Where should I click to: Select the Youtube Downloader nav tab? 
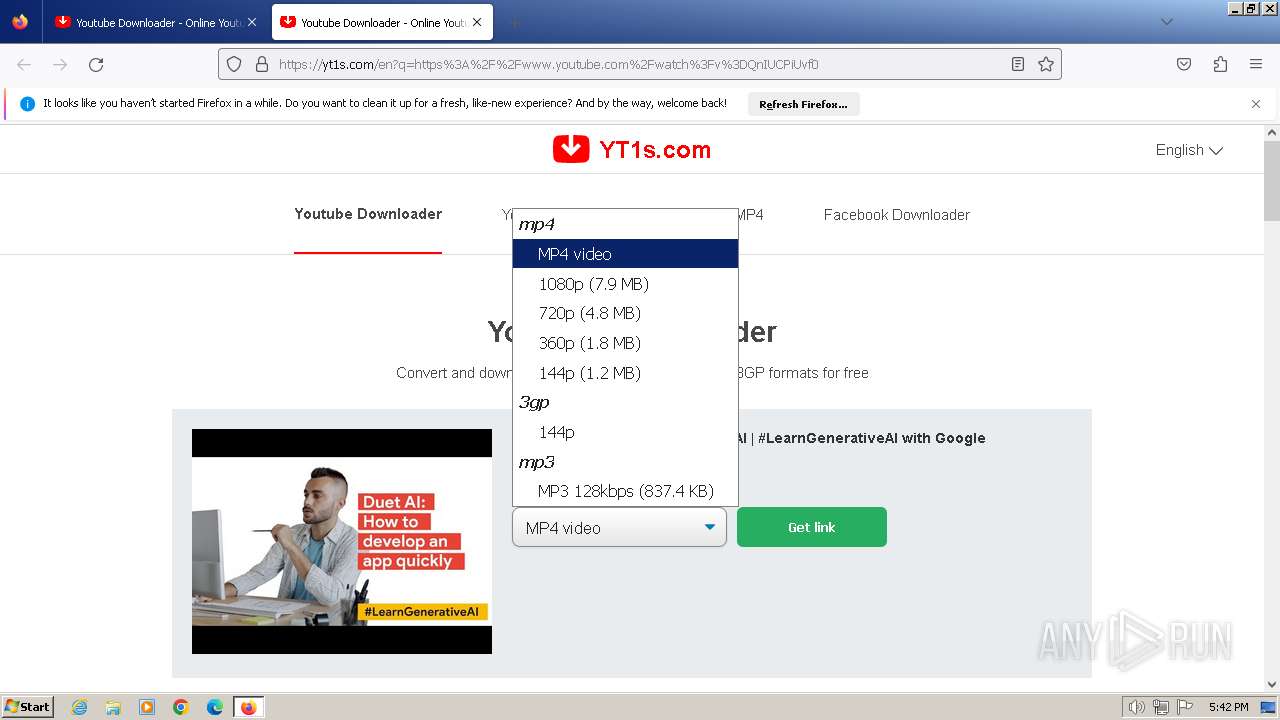coord(368,214)
